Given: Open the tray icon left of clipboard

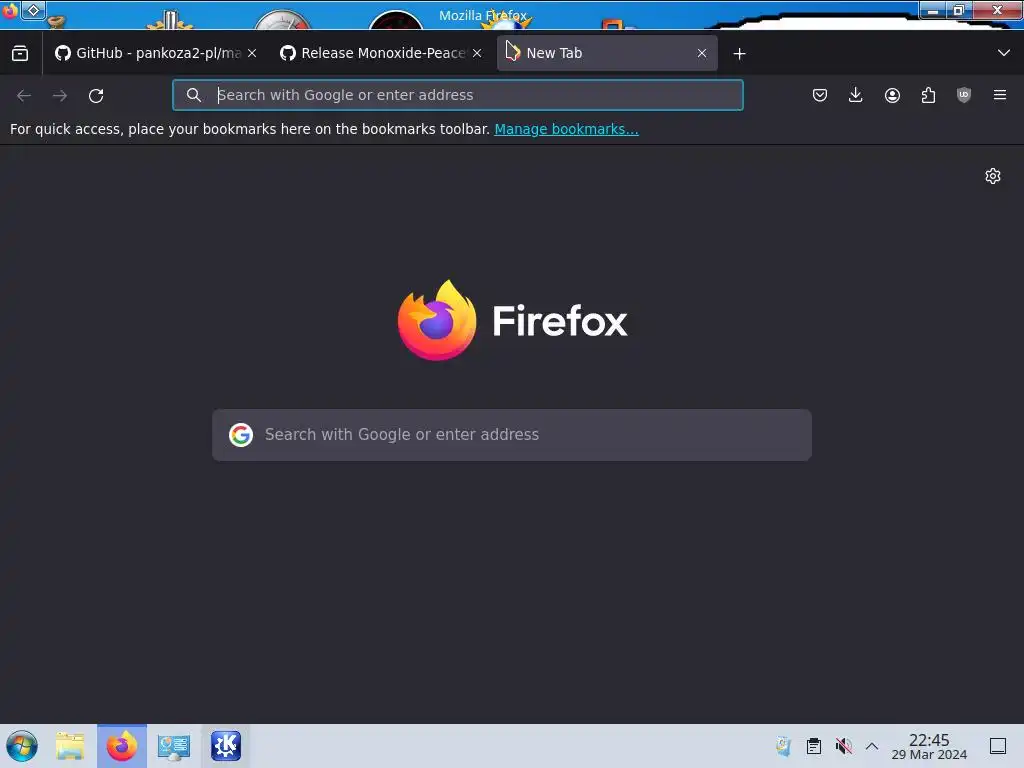Looking at the screenshot, I should pos(783,746).
